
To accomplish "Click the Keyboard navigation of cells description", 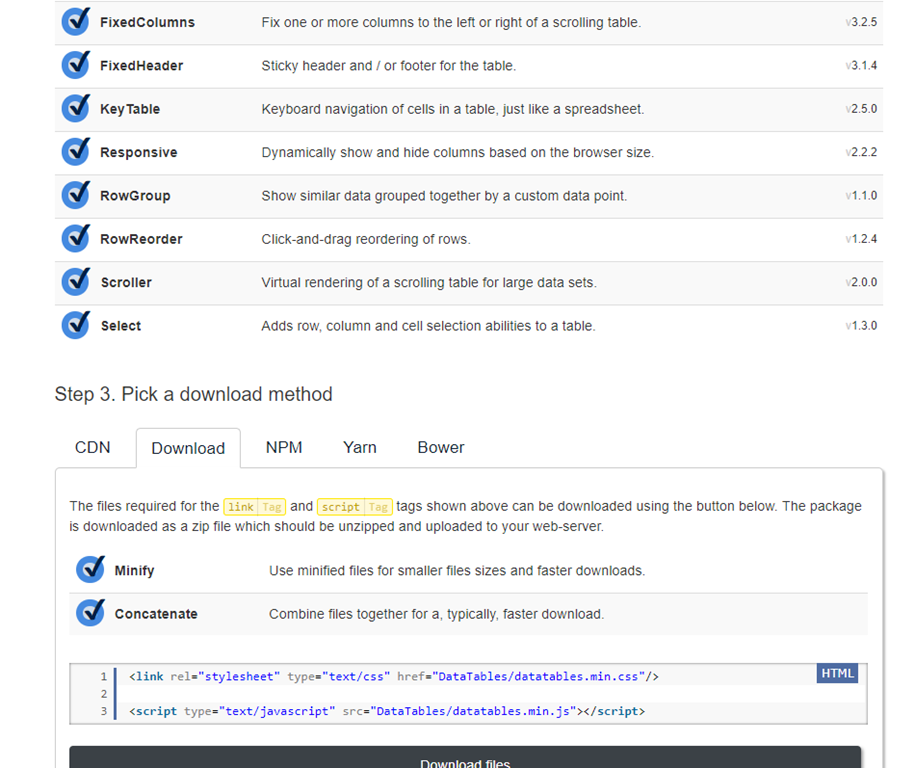I will 453,109.
